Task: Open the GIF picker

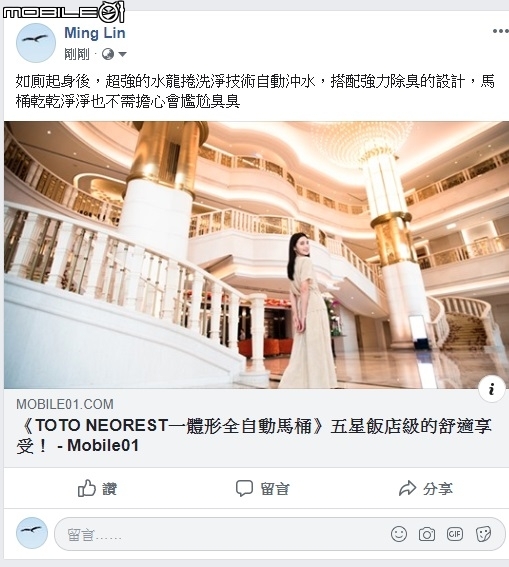Action: (455, 534)
